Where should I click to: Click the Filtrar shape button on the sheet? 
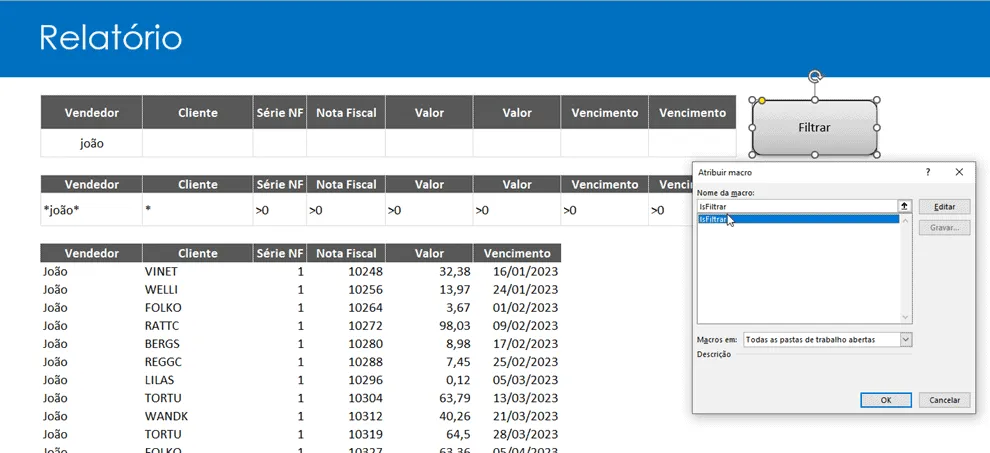coord(814,127)
